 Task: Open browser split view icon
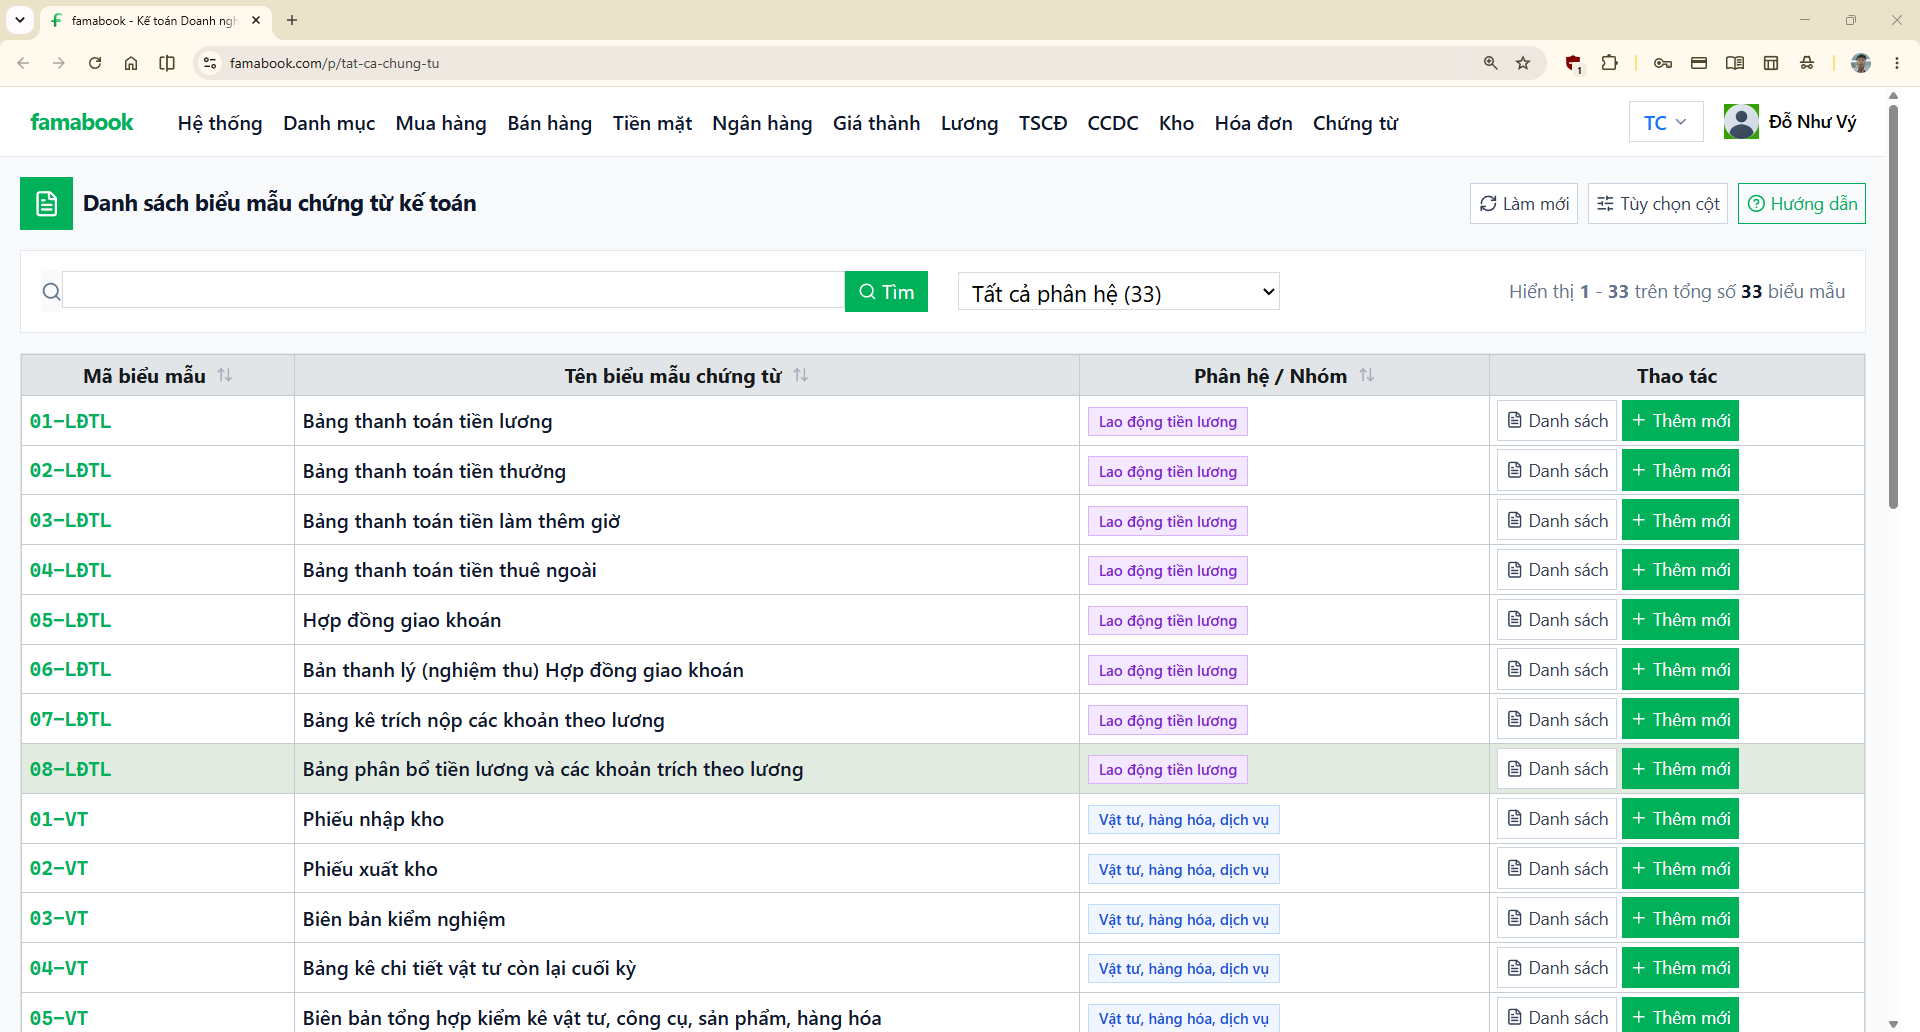click(167, 63)
